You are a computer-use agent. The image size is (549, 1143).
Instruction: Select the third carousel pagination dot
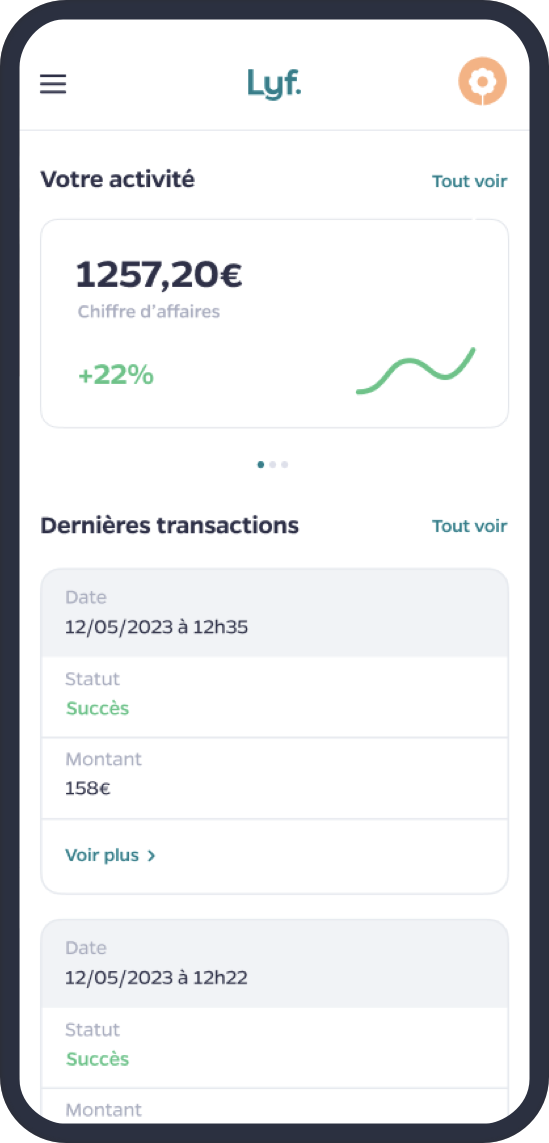click(x=284, y=464)
